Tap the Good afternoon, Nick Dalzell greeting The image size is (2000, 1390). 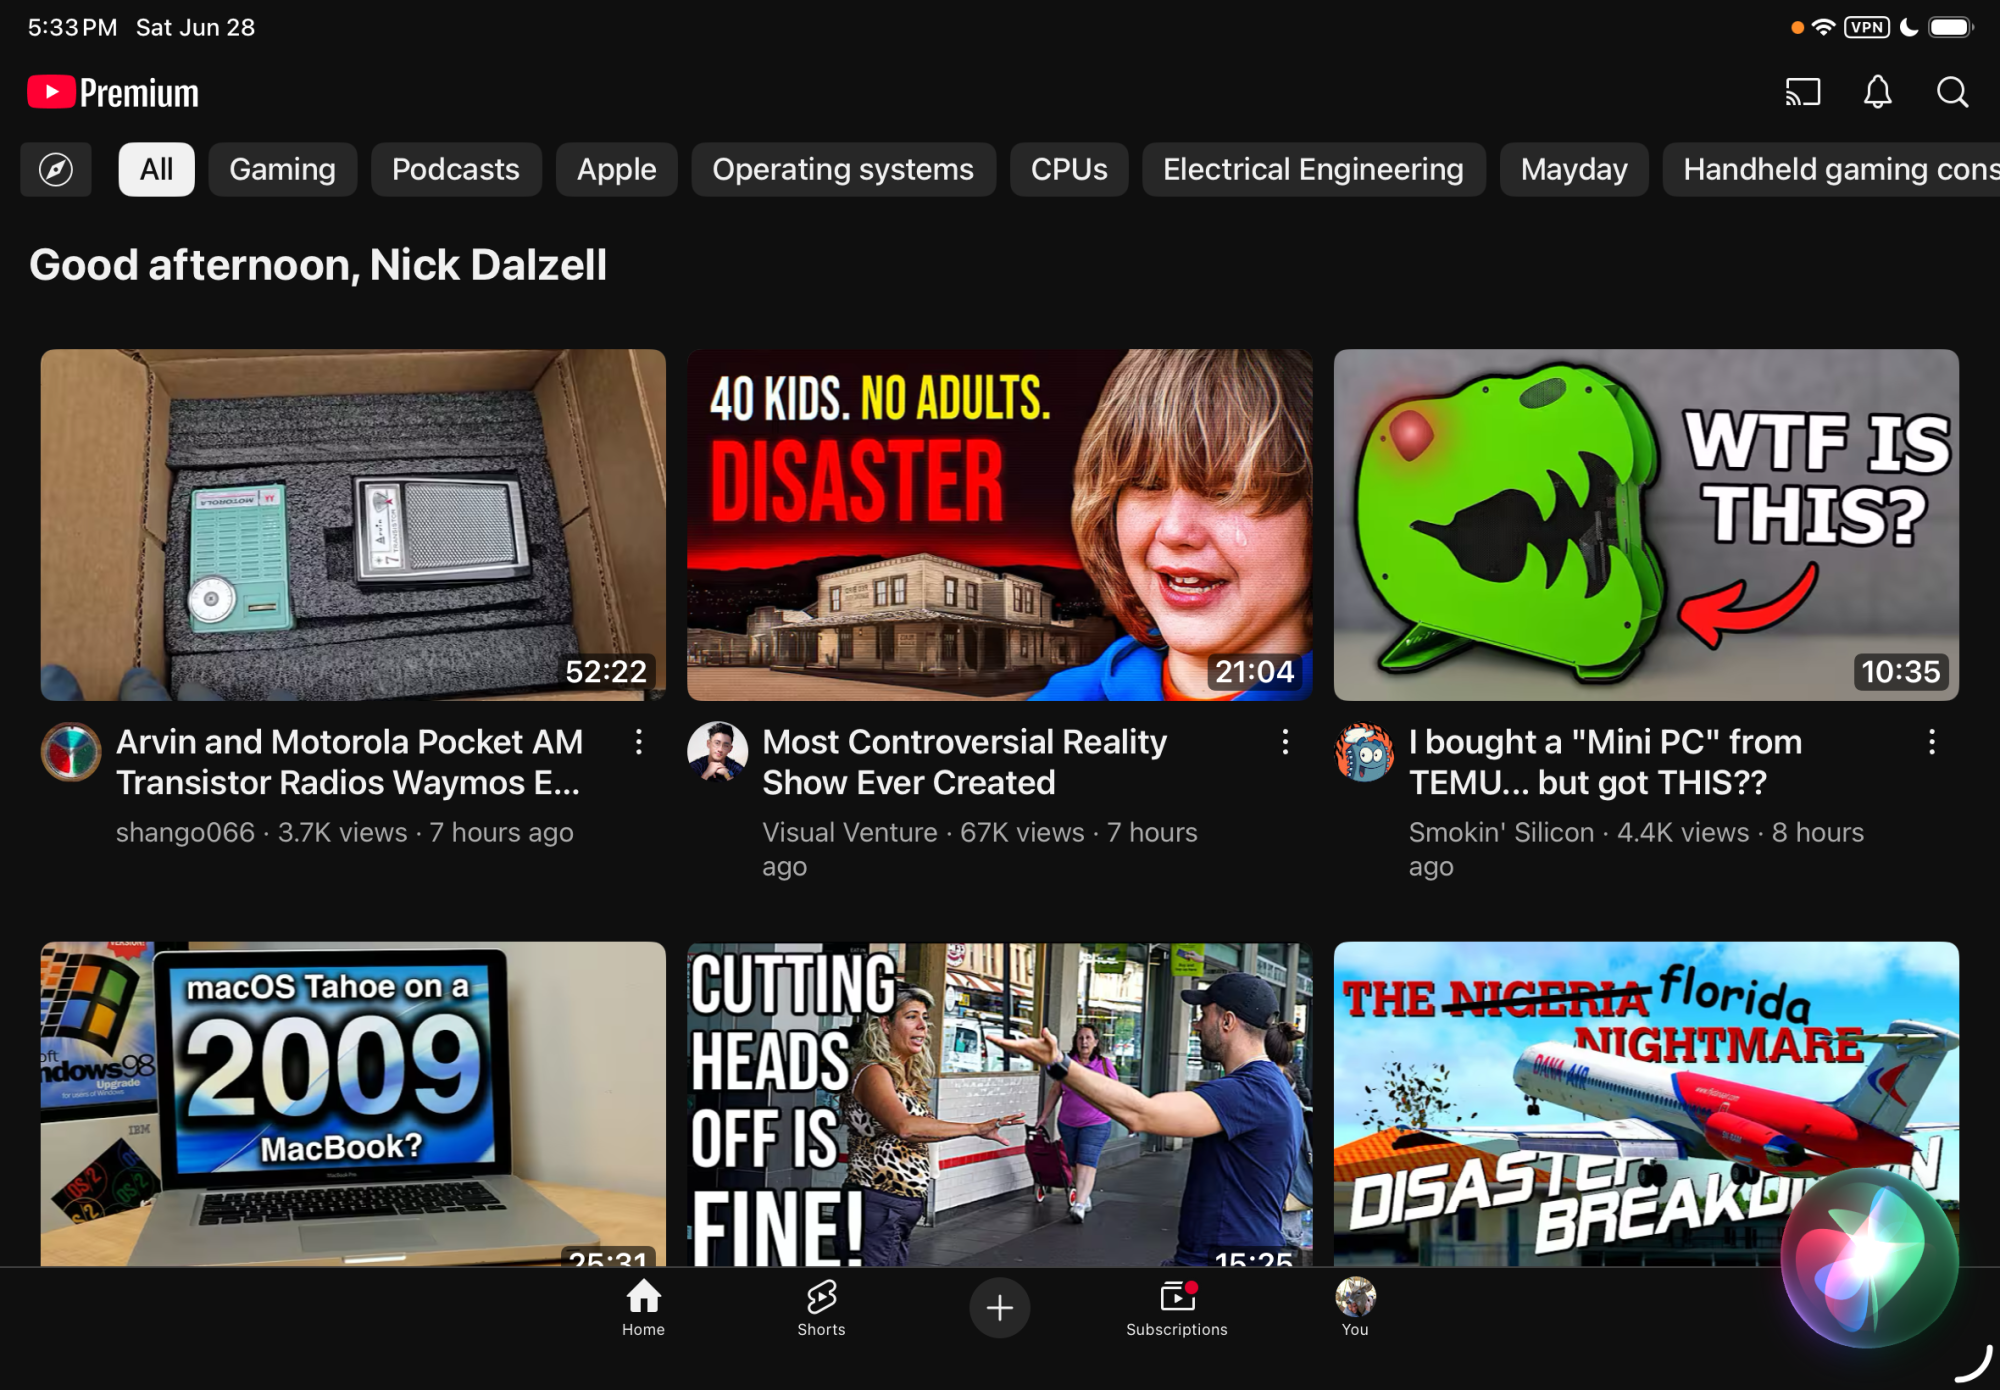pyautogui.click(x=318, y=265)
